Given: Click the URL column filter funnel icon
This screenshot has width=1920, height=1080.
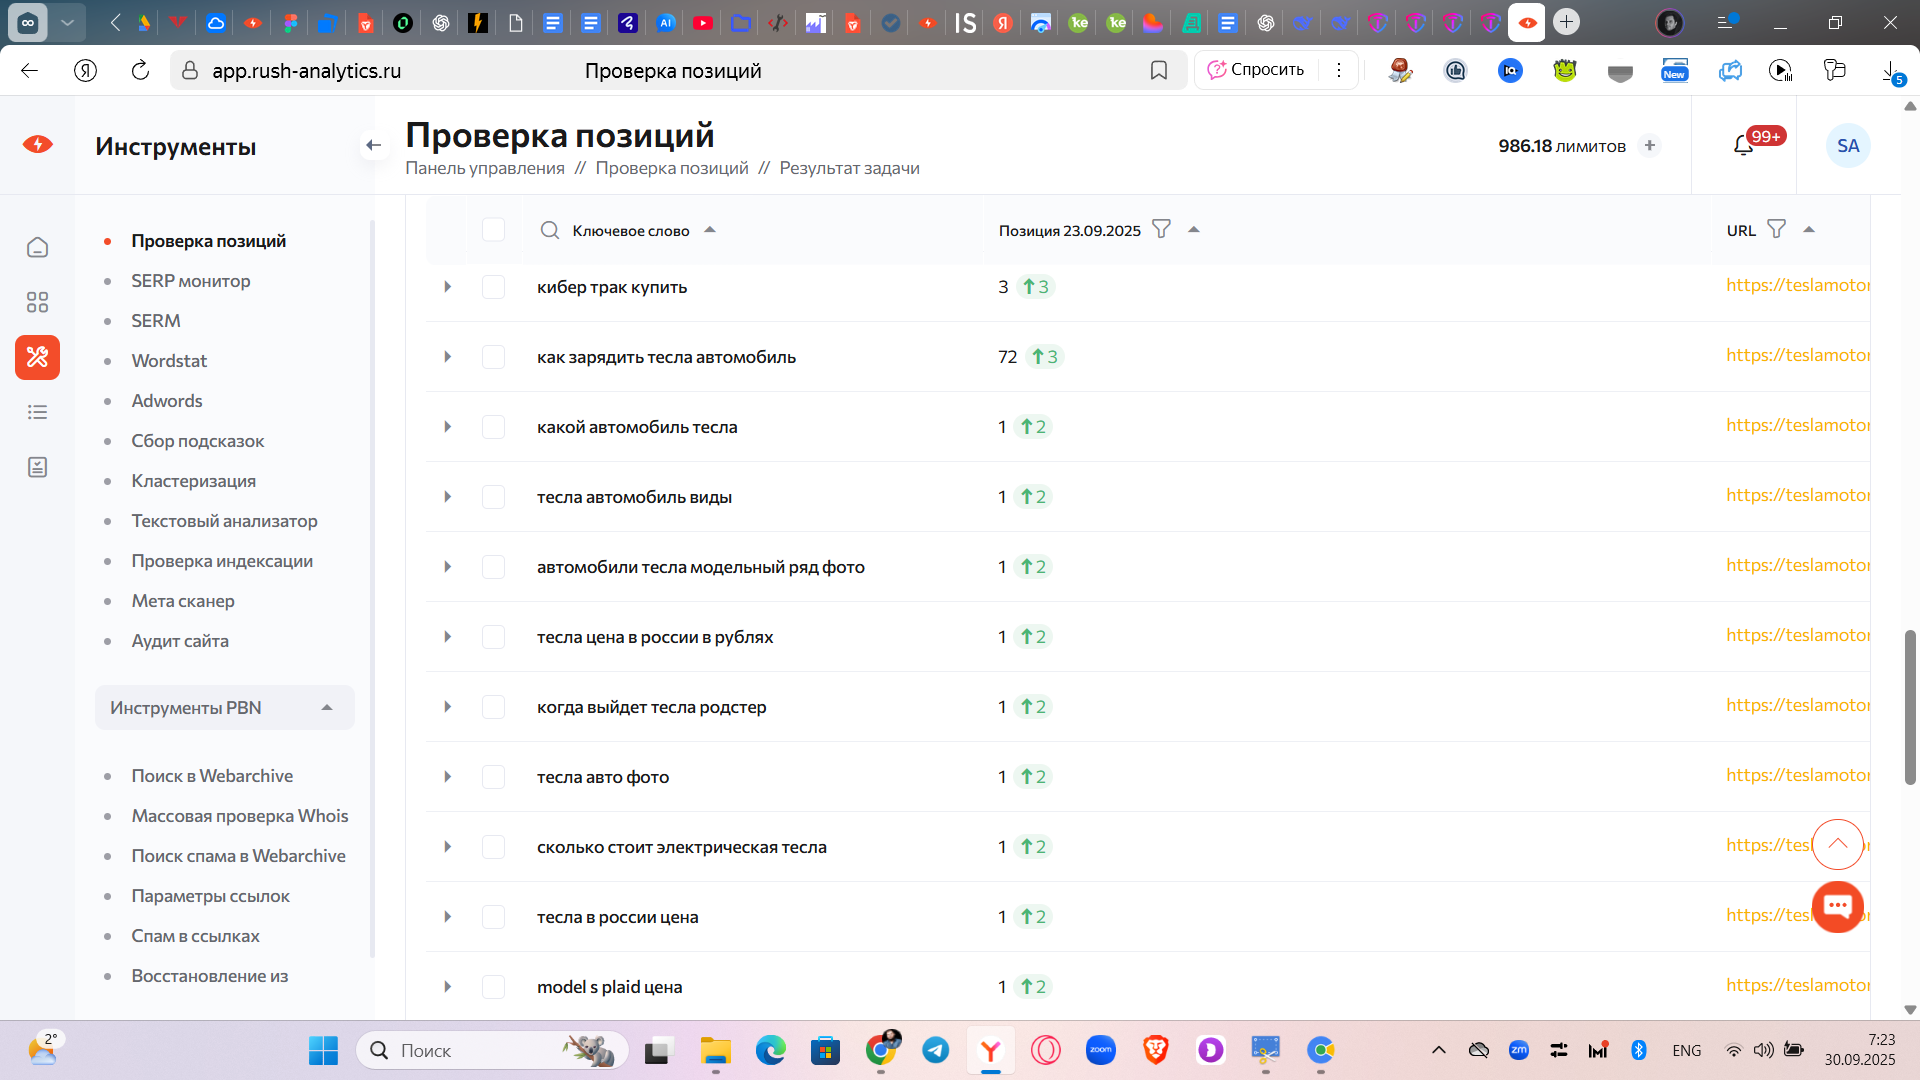Looking at the screenshot, I should 1776,229.
